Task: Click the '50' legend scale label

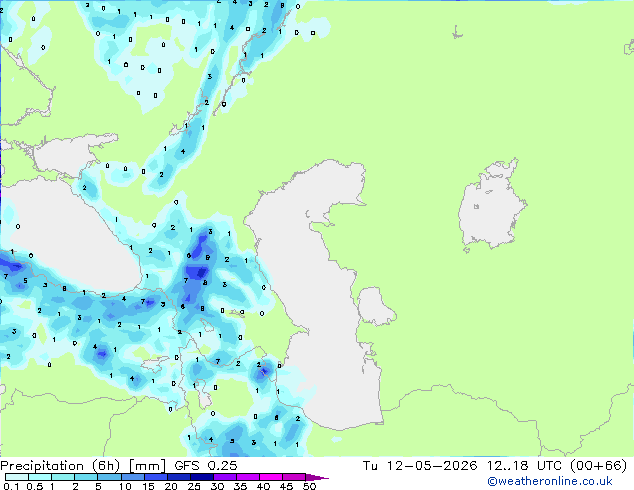Action: point(309,486)
